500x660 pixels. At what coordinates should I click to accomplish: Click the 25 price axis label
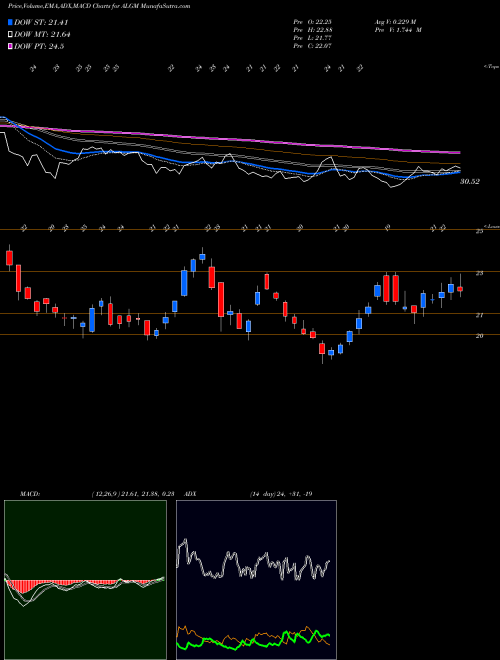(479, 231)
